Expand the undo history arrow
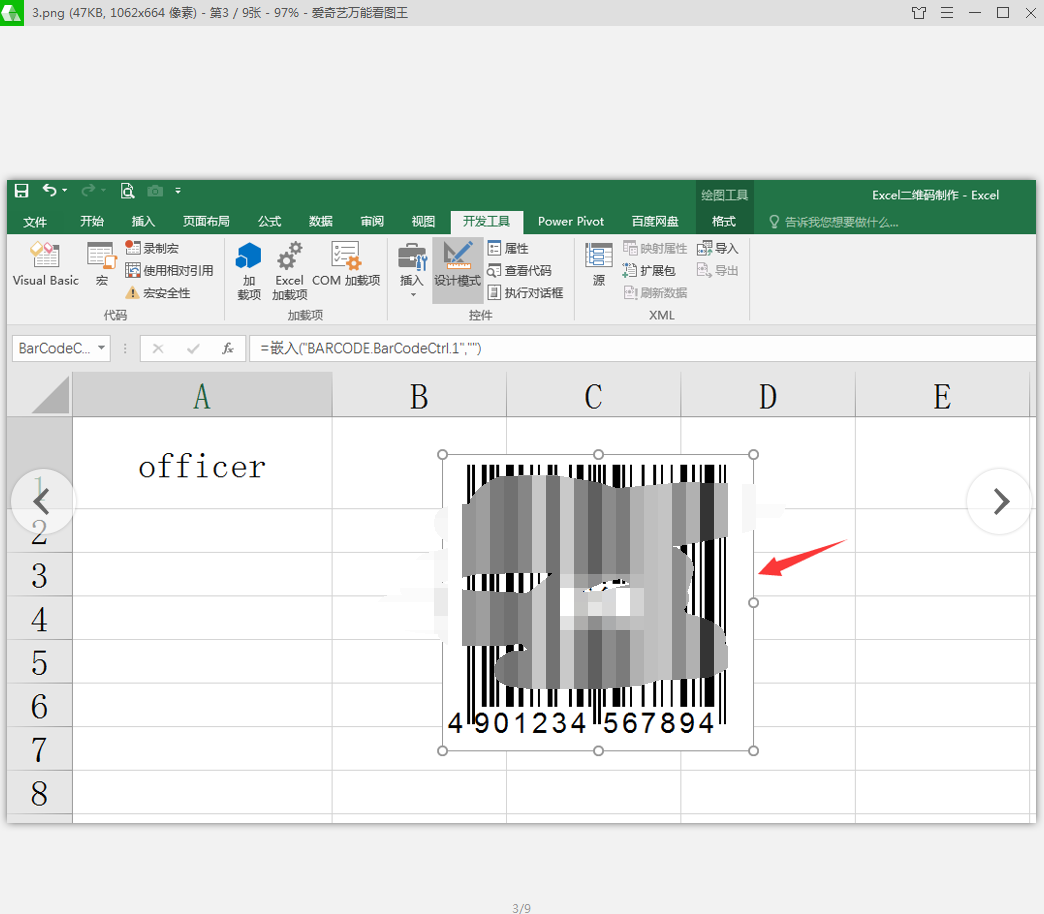The image size is (1044, 914). pos(65,191)
